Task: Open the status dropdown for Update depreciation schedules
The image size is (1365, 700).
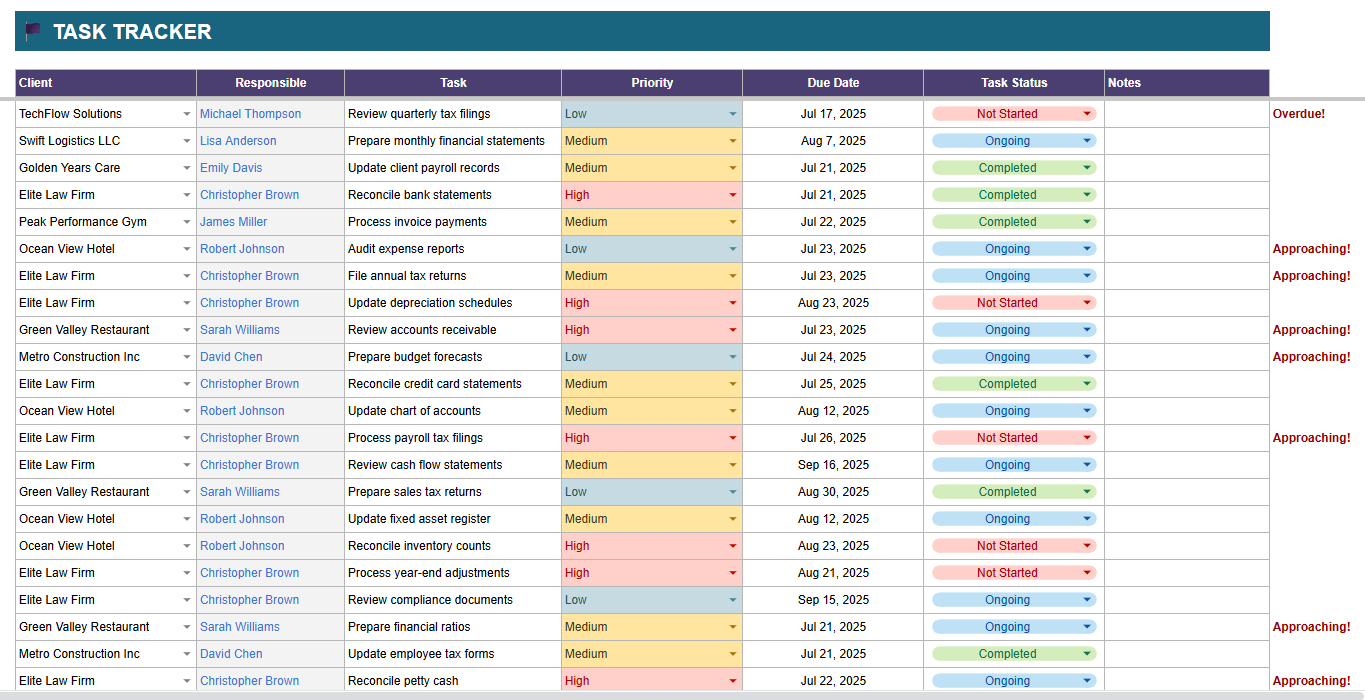Action: tap(1087, 302)
